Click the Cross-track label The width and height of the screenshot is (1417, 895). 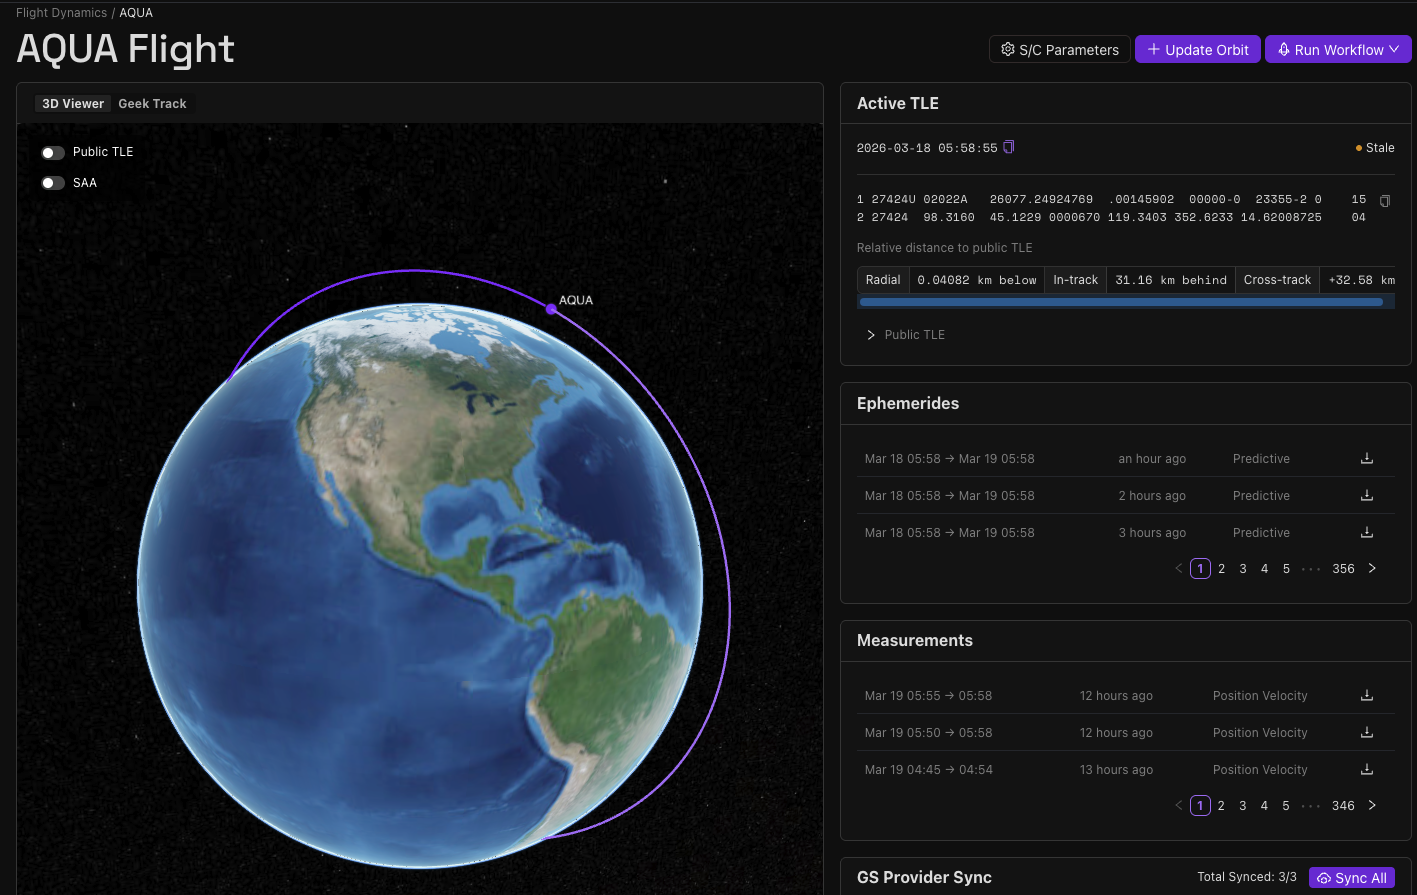(1277, 280)
